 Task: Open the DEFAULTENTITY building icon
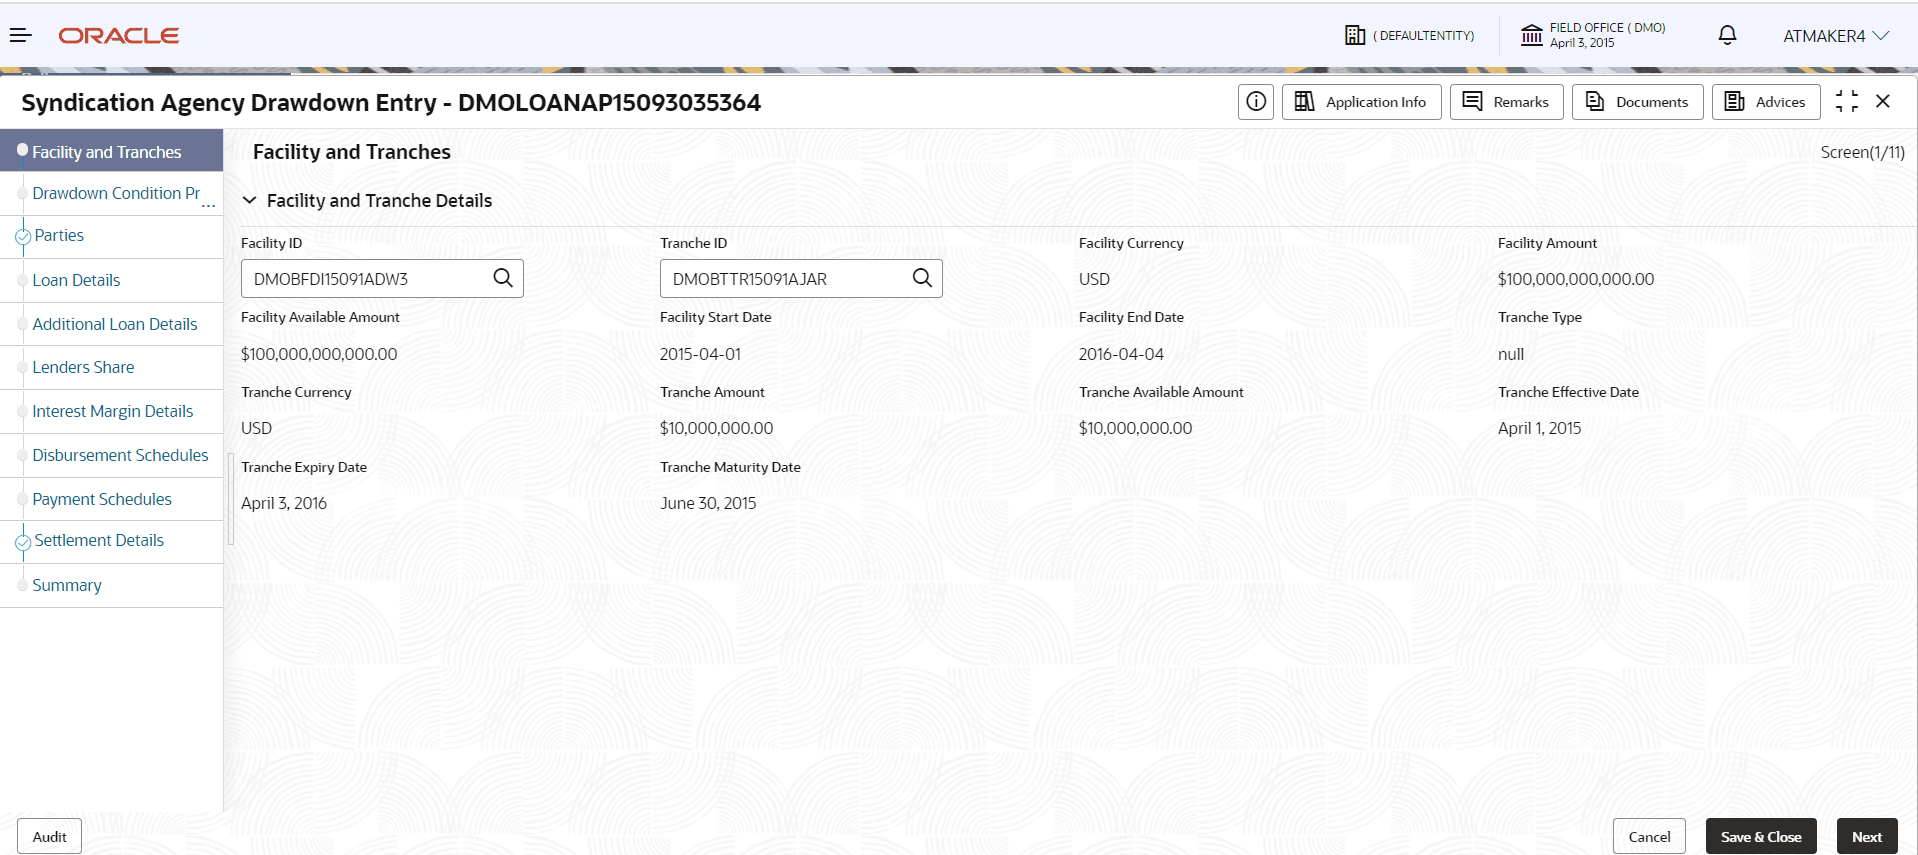tap(1355, 36)
